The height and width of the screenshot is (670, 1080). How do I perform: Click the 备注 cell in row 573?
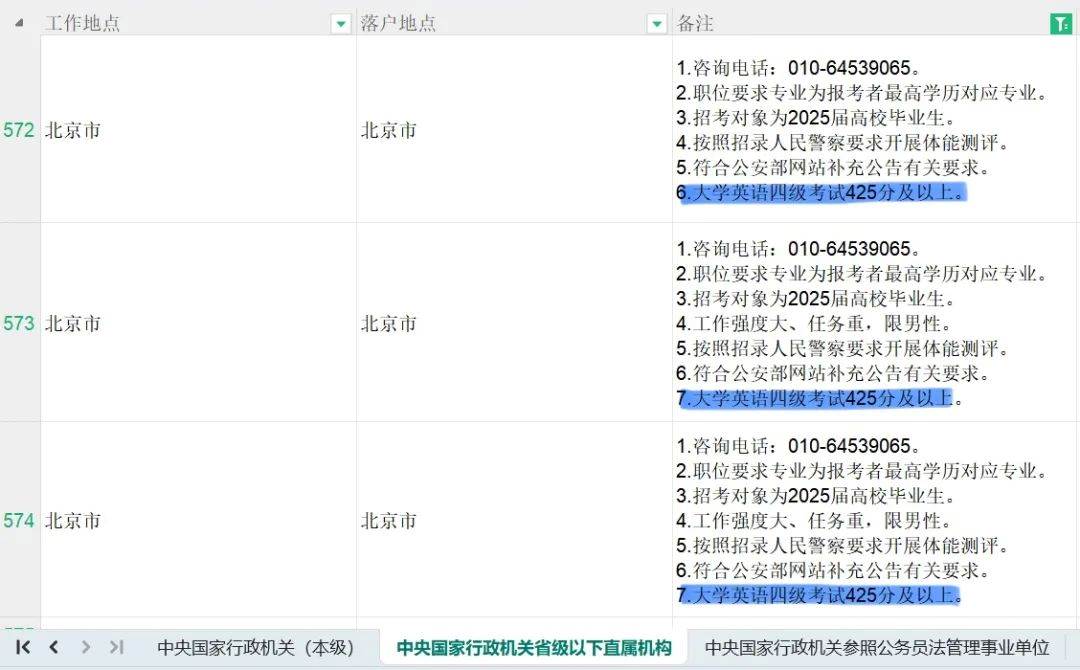coord(874,323)
